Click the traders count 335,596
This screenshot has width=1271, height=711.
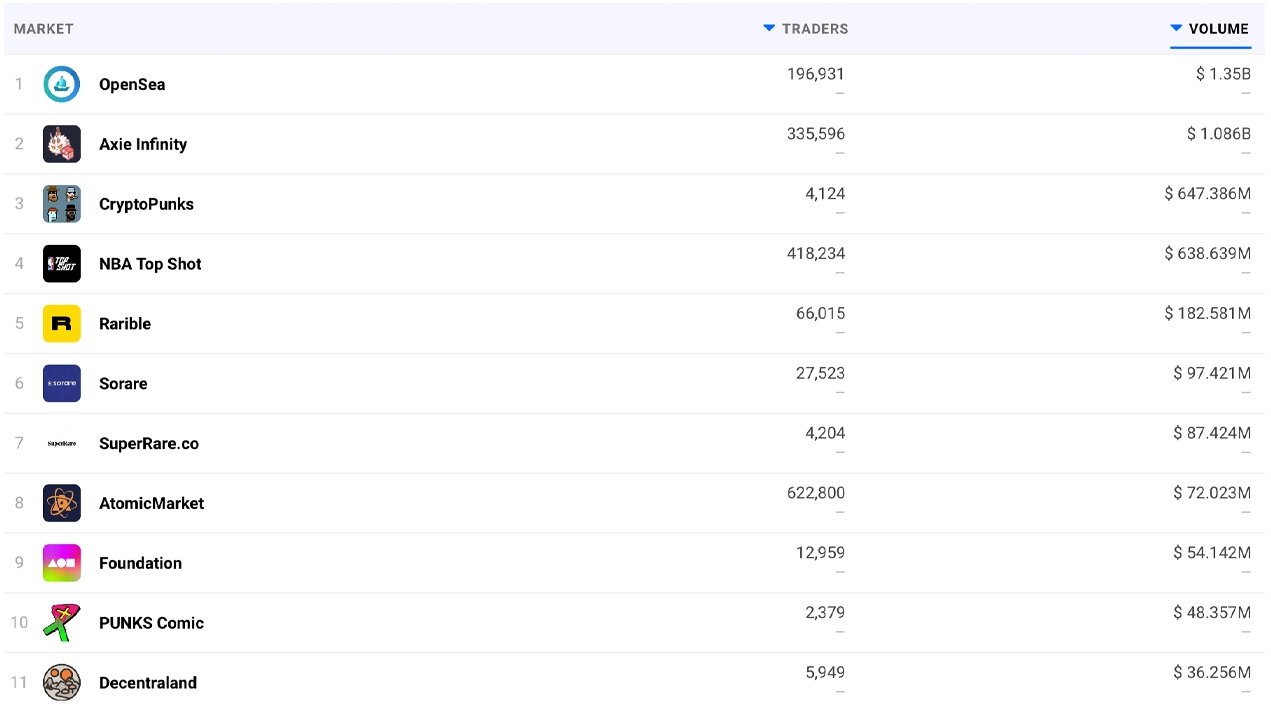816,134
